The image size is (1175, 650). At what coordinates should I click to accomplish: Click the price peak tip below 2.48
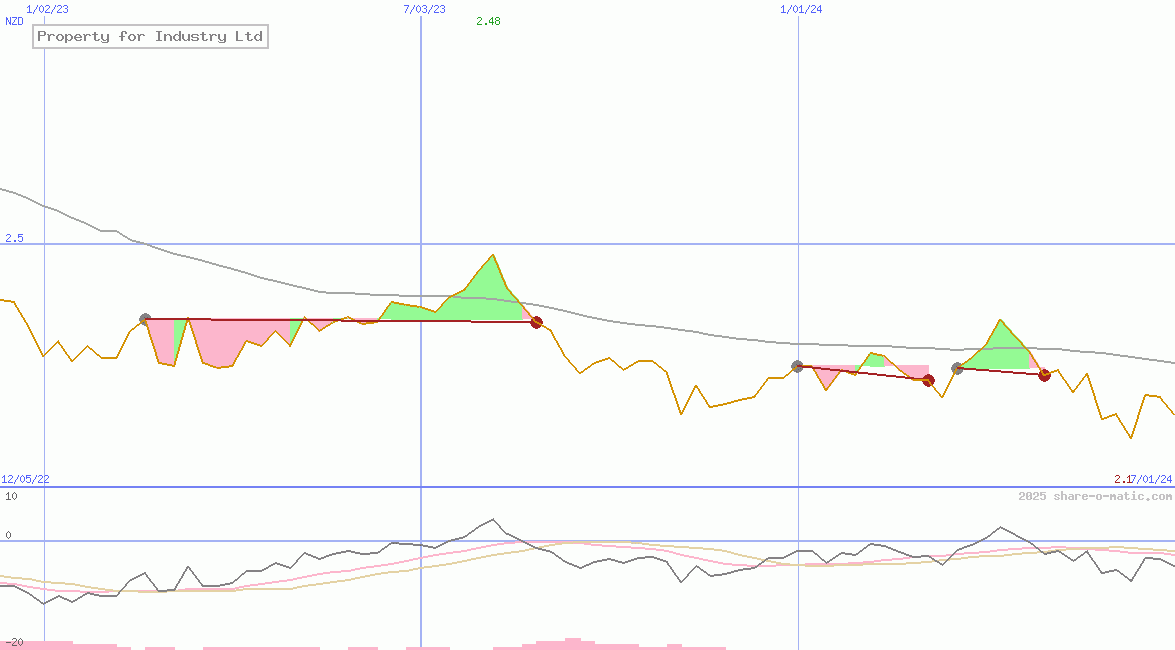point(493,256)
